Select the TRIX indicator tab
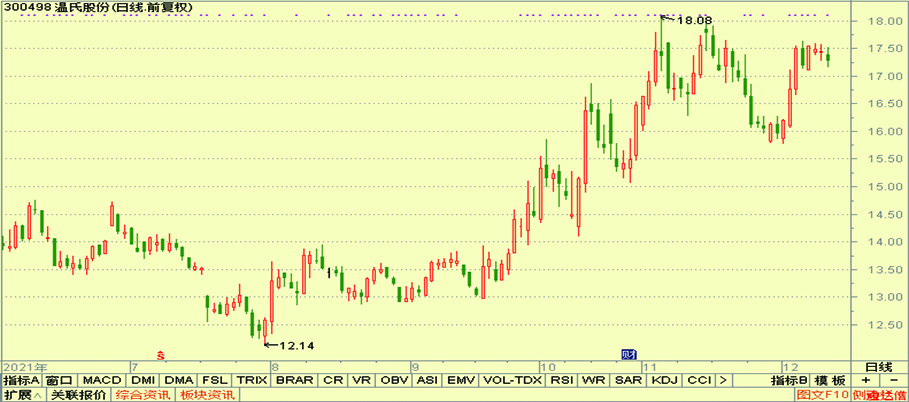The width and height of the screenshot is (909, 402). click(252, 381)
